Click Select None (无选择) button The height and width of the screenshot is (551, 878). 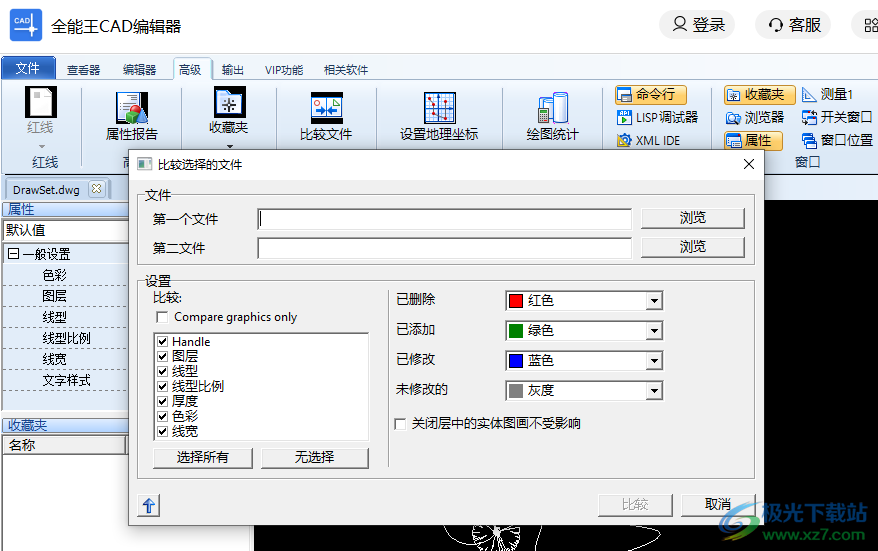coord(315,457)
